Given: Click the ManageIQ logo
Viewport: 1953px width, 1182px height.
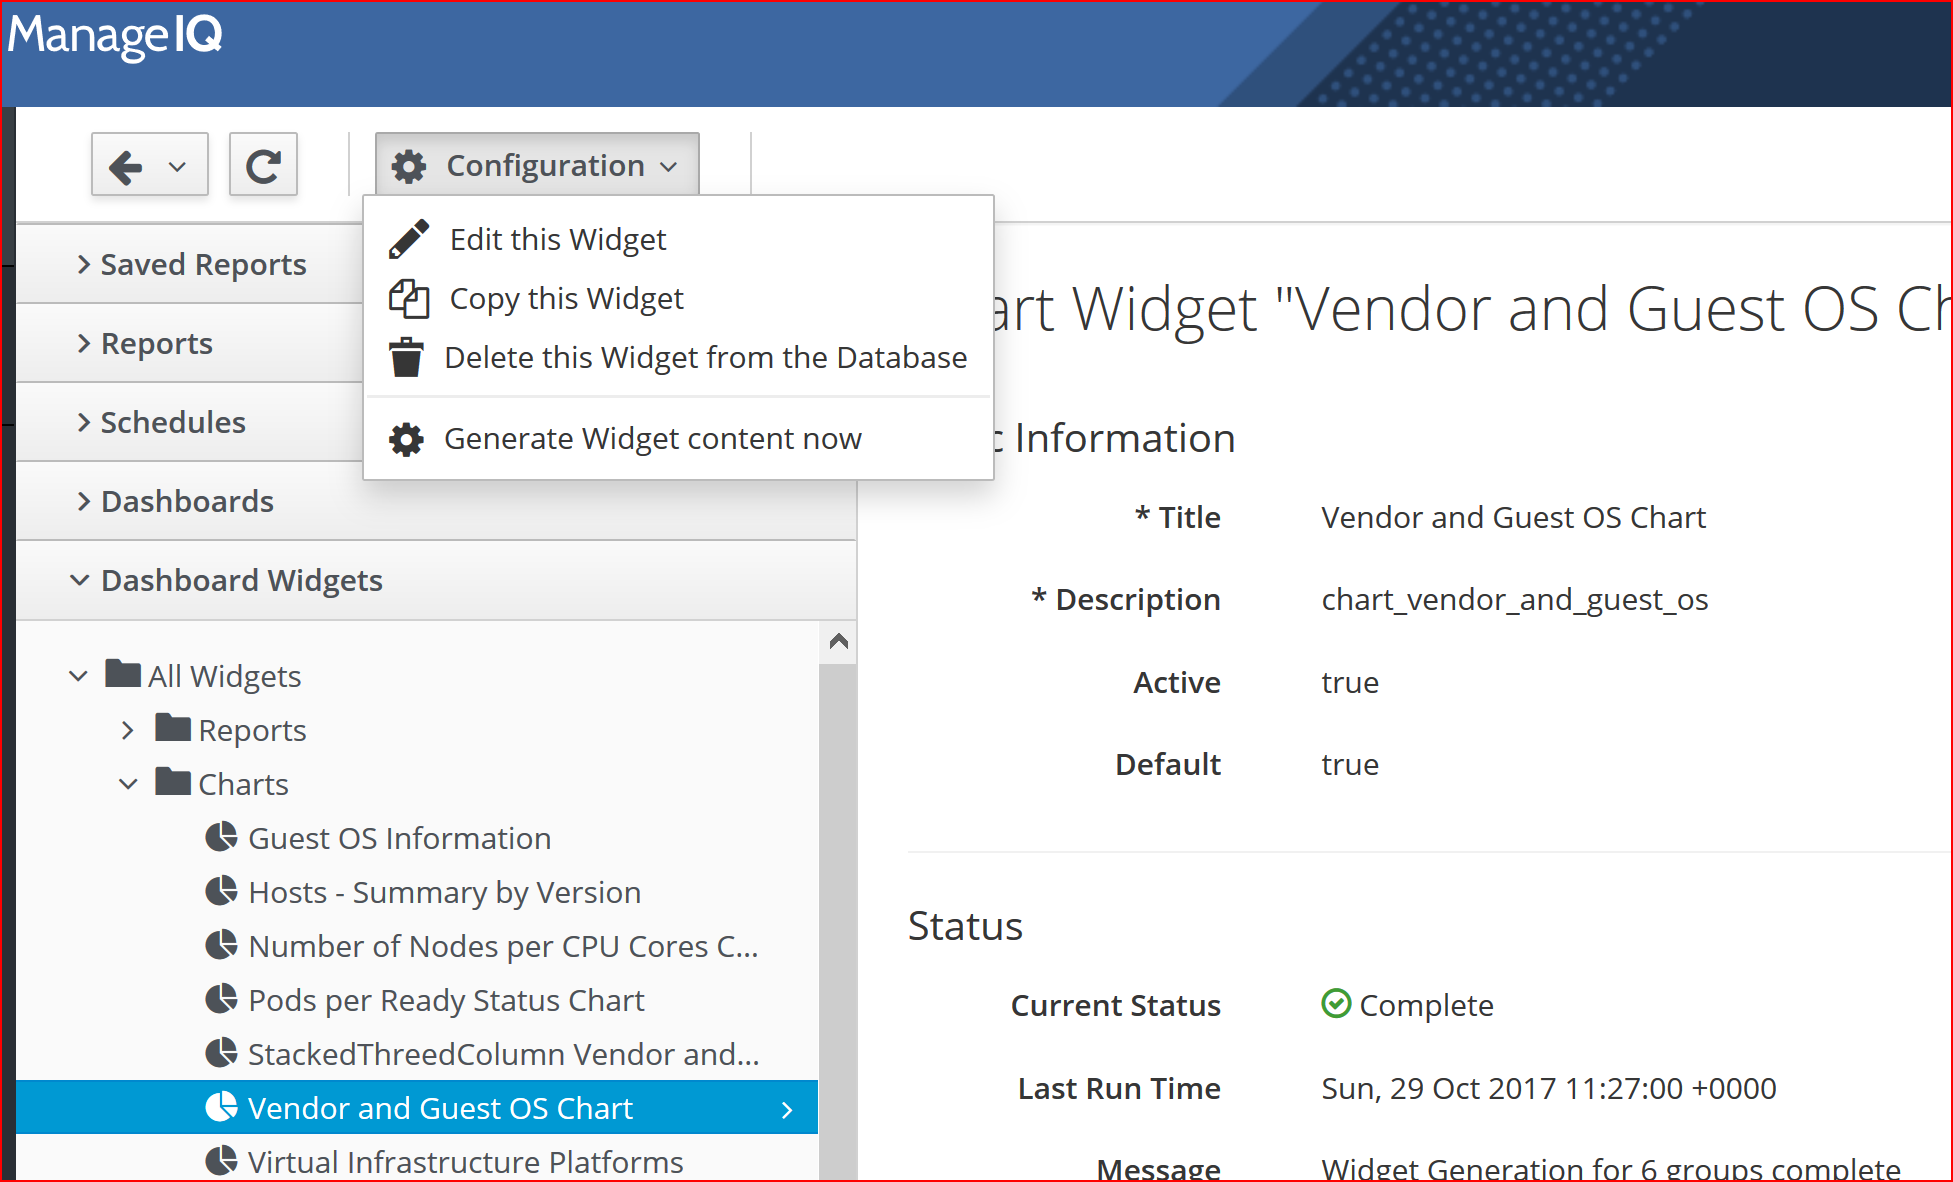Looking at the screenshot, I should 113,36.
